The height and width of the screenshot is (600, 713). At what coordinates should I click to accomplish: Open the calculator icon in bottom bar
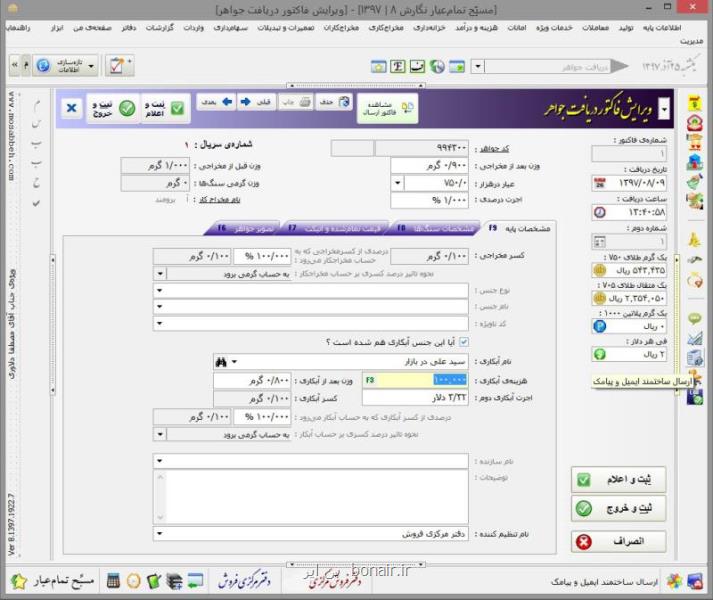point(113,581)
